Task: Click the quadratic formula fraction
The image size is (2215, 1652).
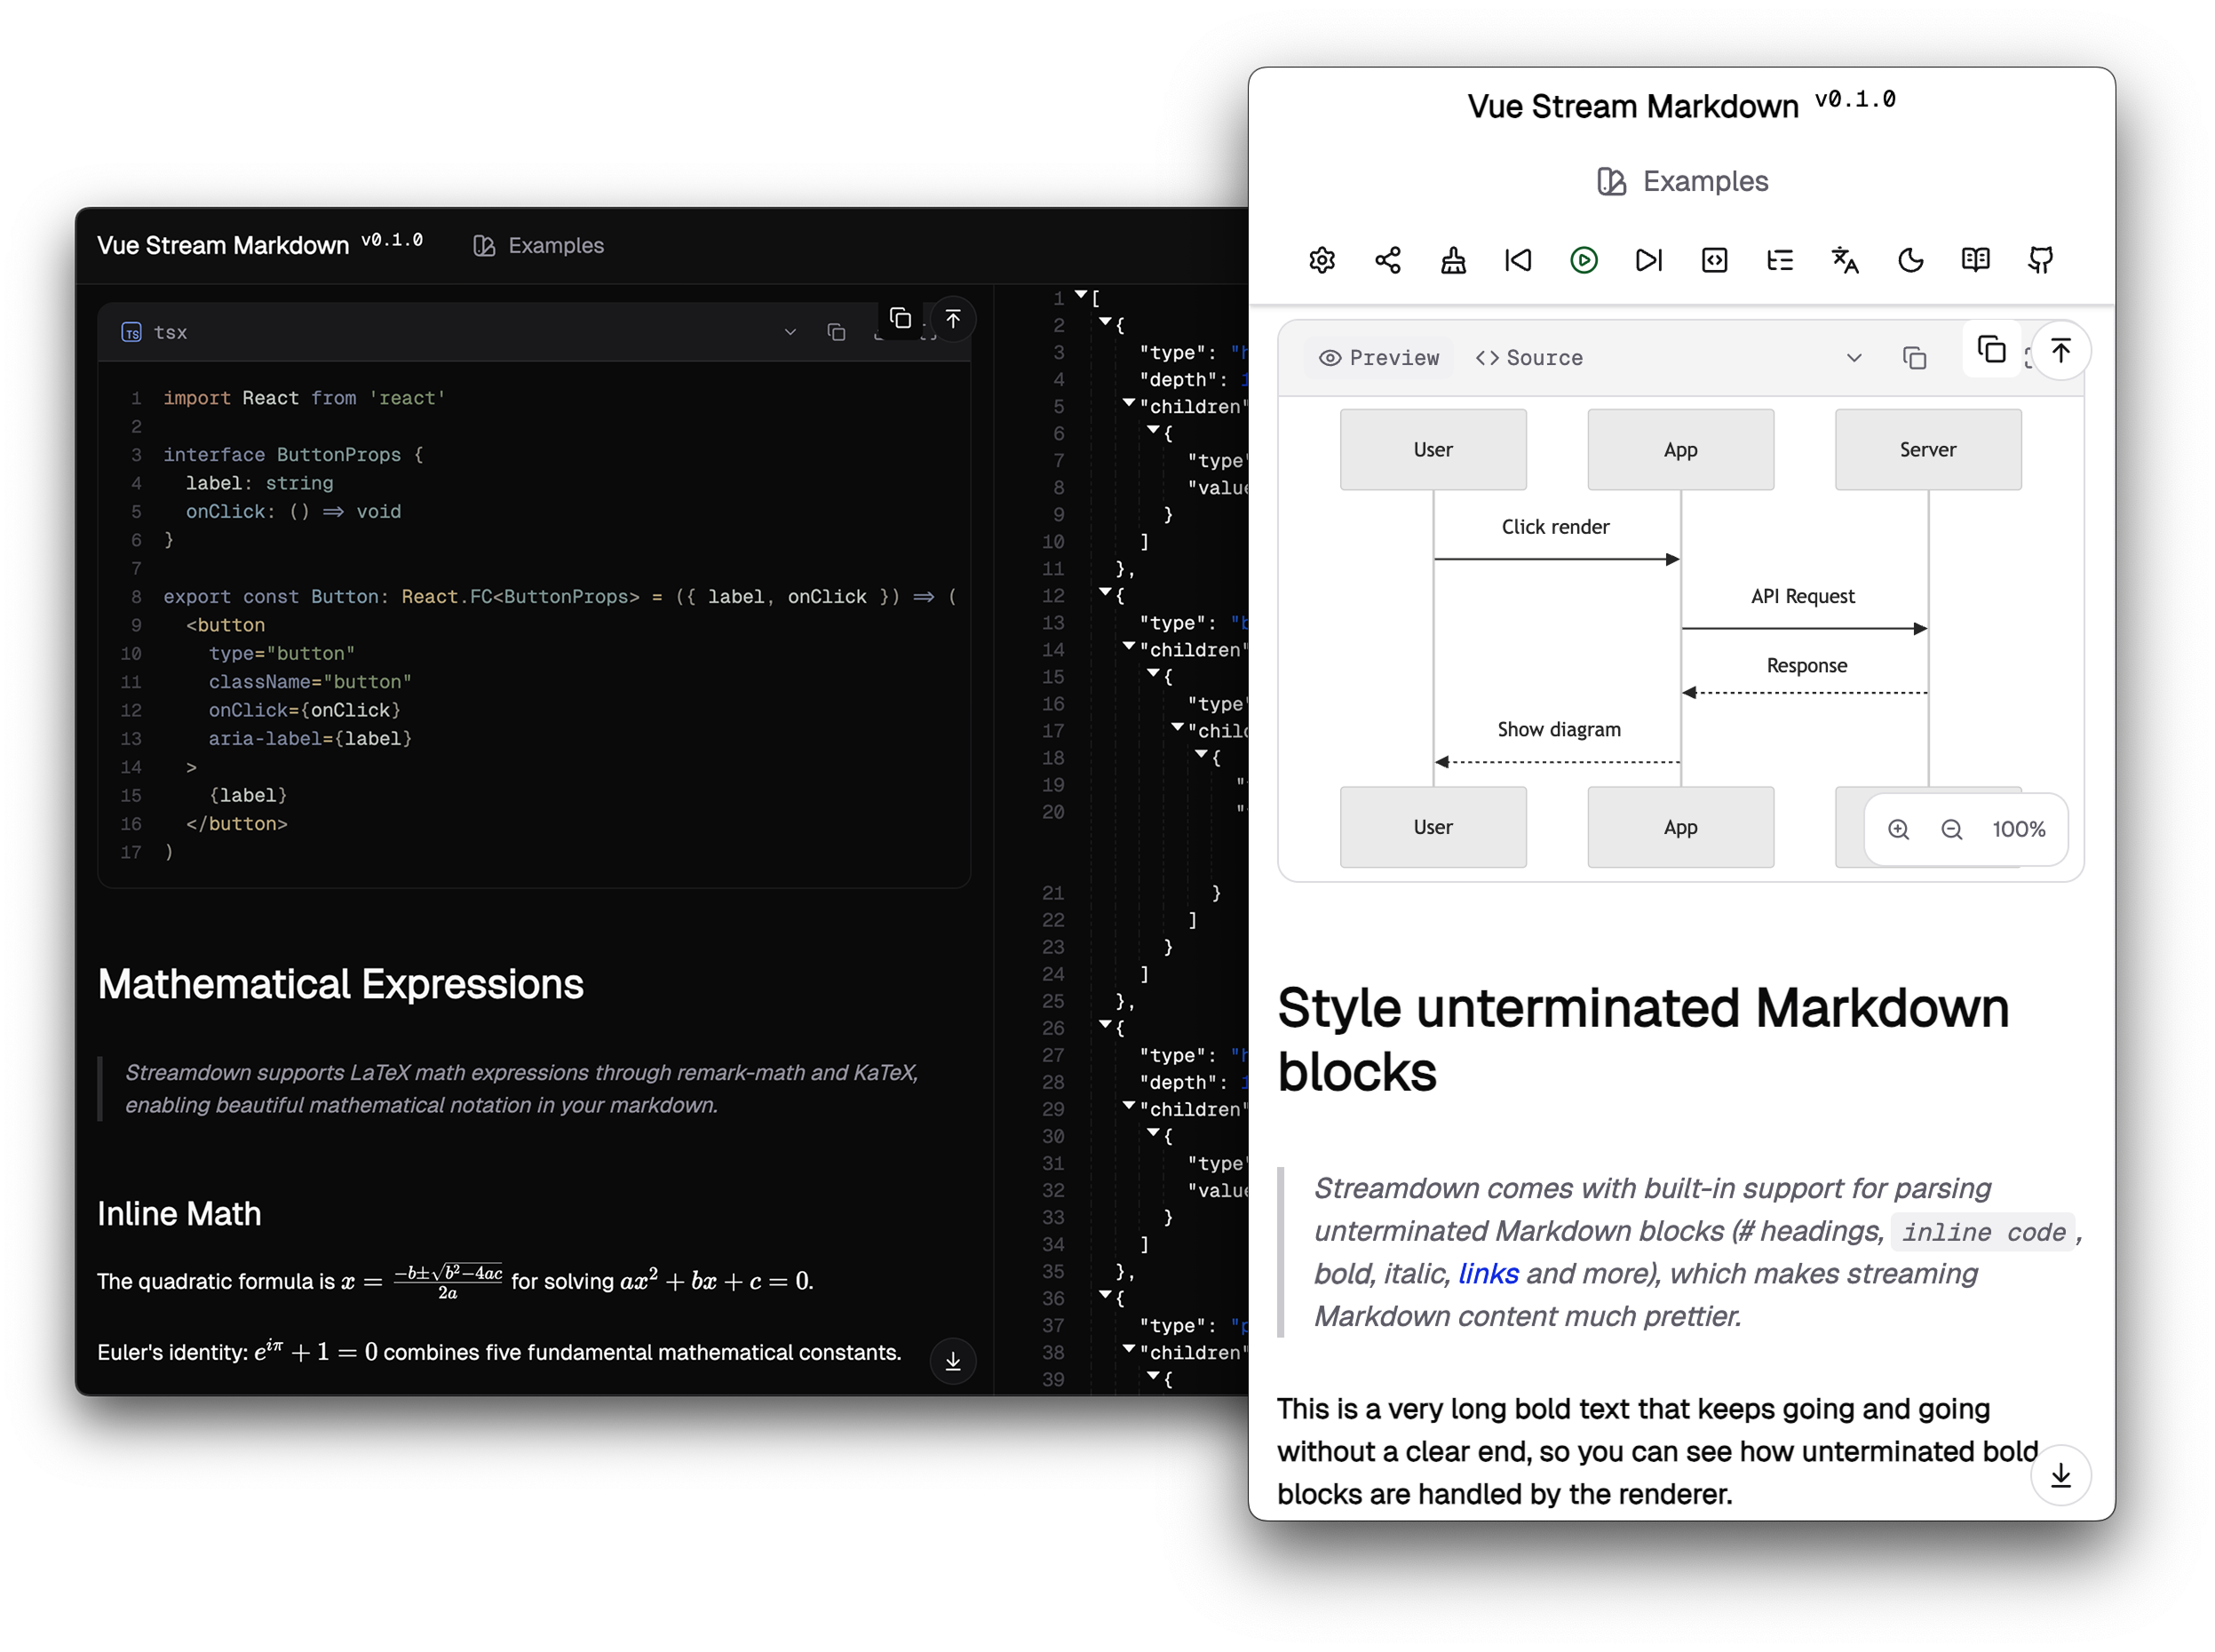Action: point(448,1282)
